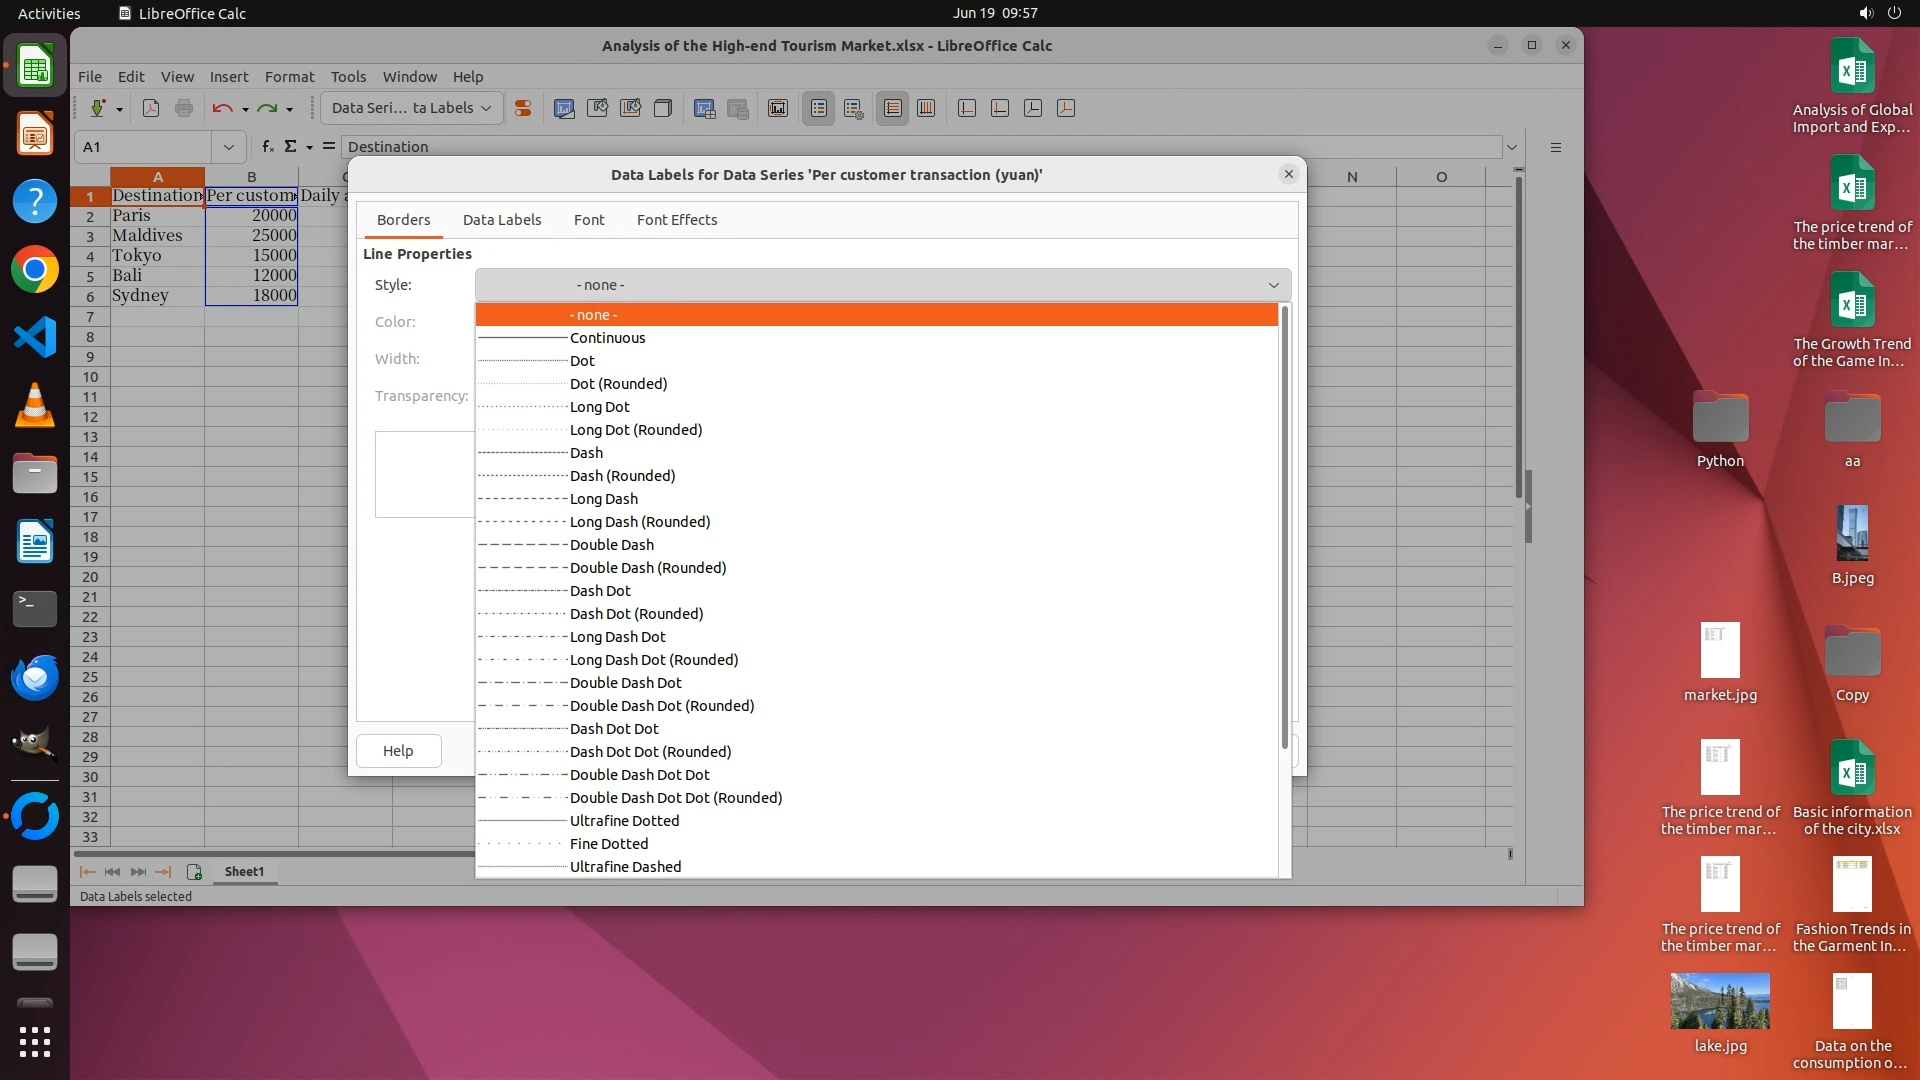The height and width of the screenshot is (1080, 1920).
Task: Toggle Horizontal Grids toolbar button
Action: pyautogui.click(x=892, y=108)
